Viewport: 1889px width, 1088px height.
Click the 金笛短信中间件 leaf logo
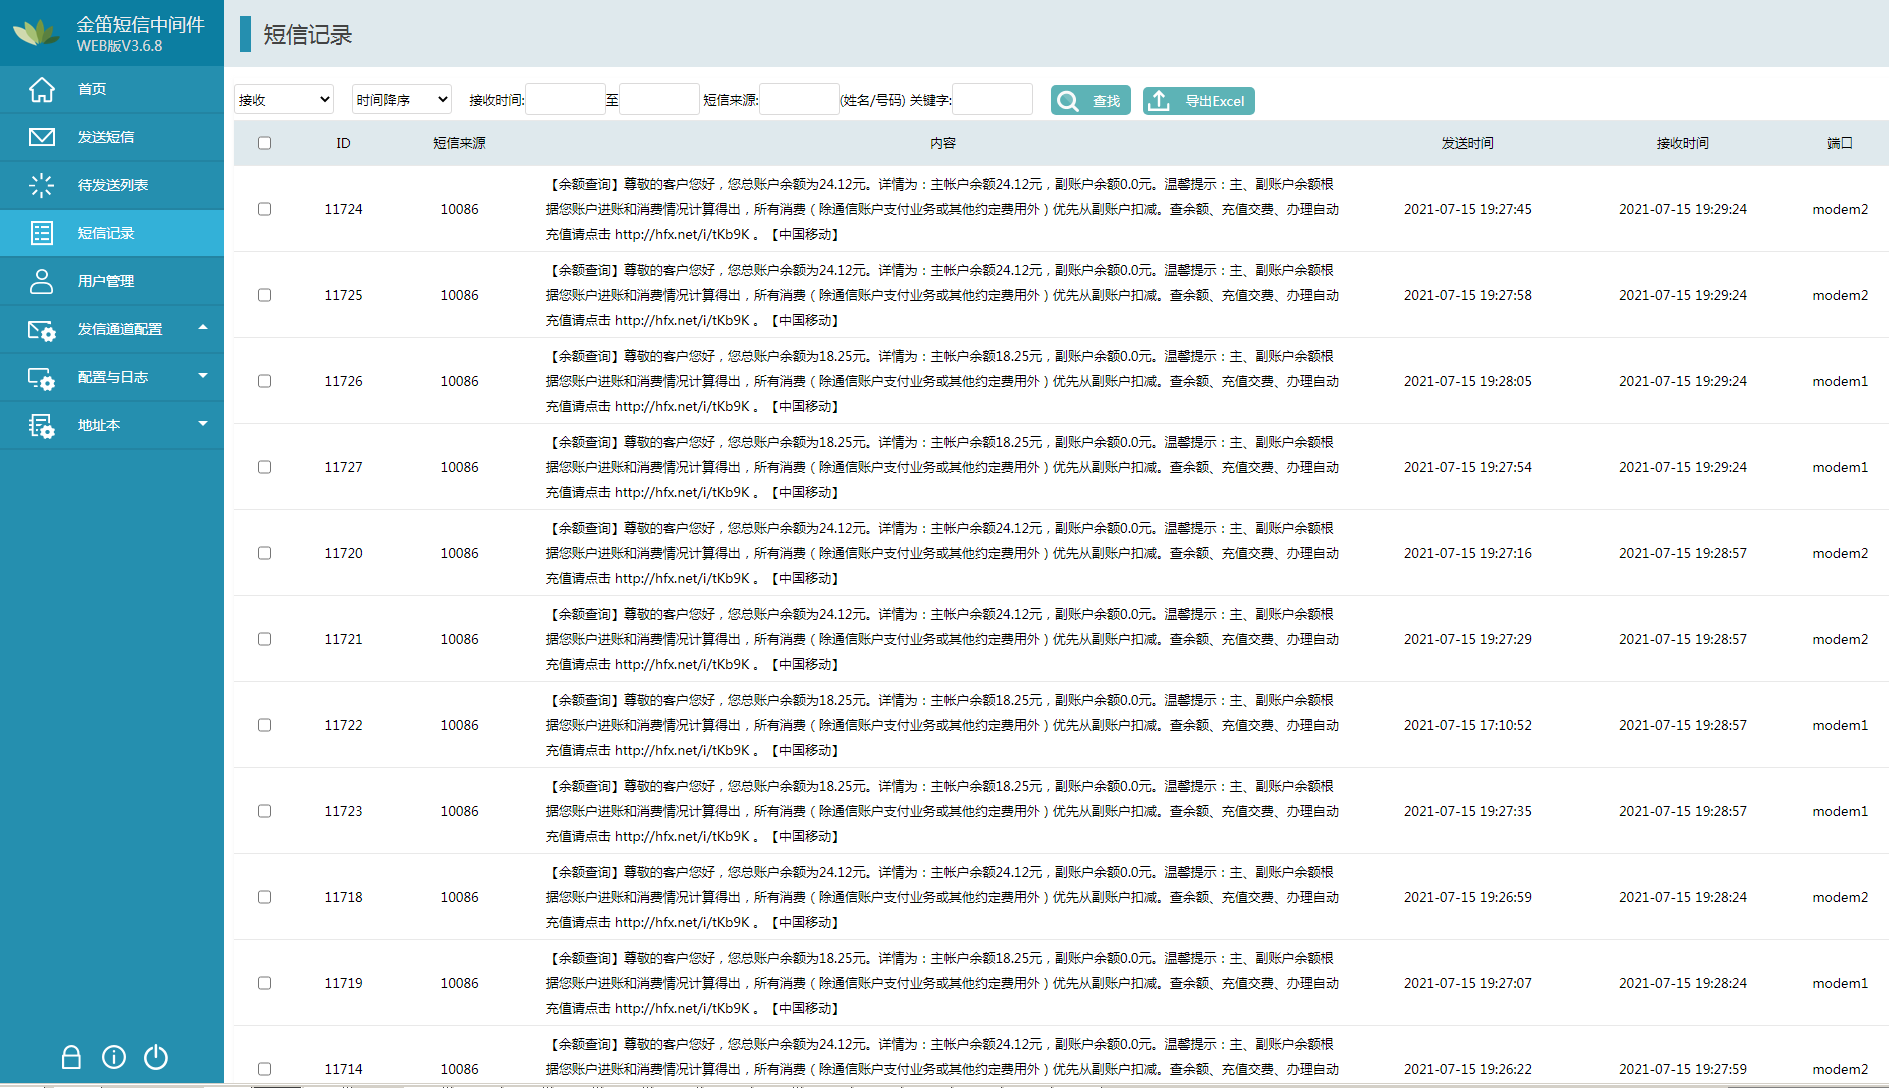click(36, 33)
